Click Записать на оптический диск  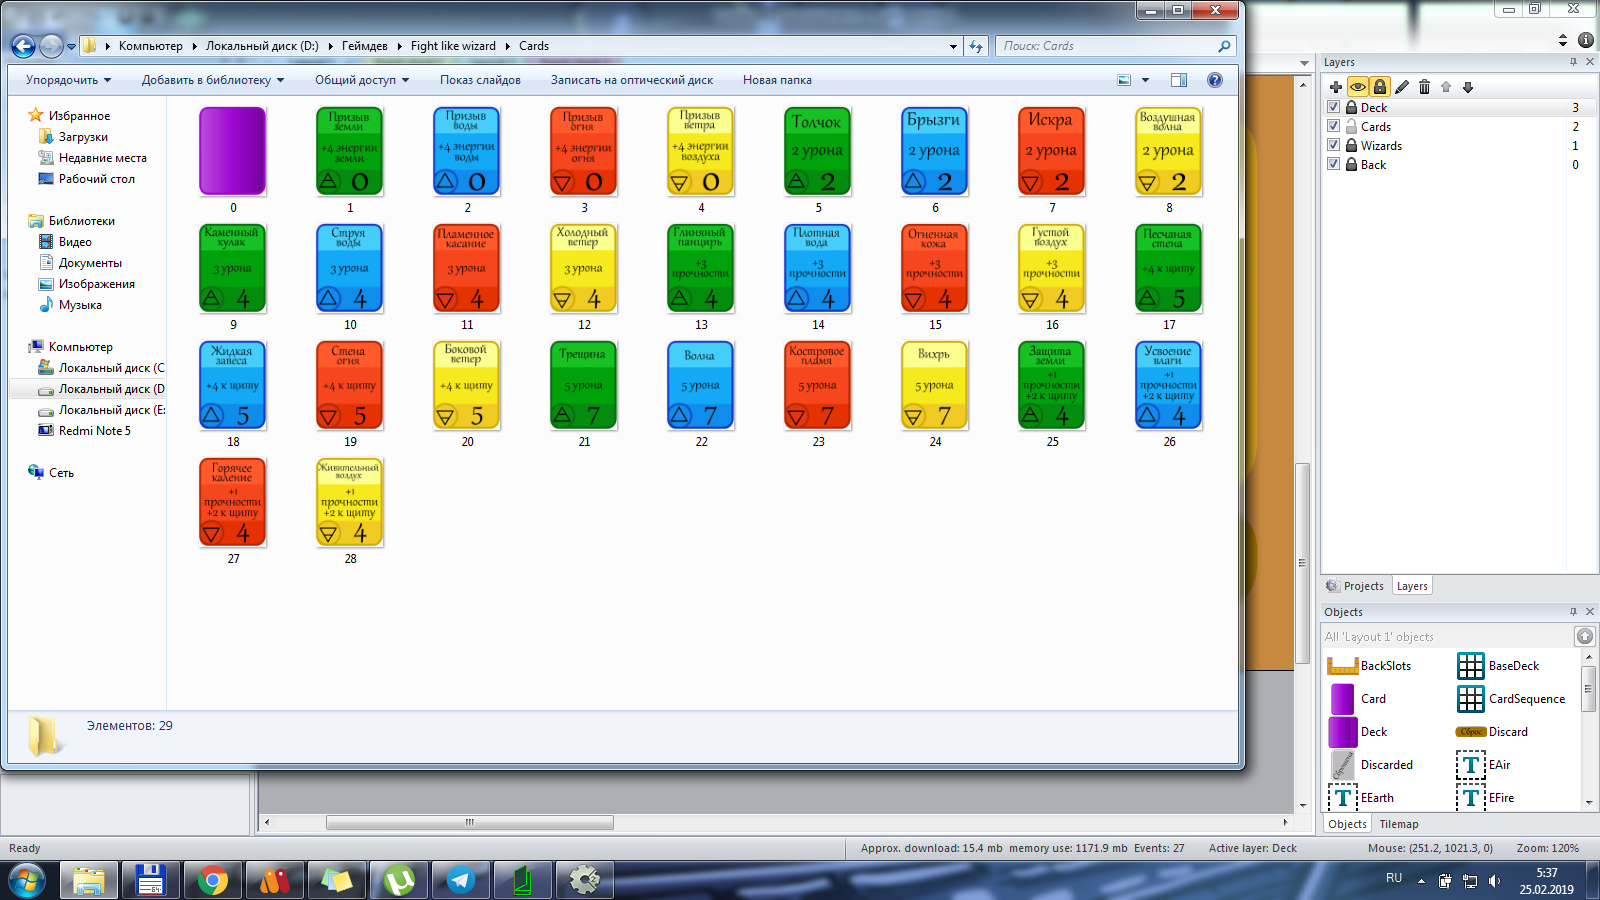631,80
